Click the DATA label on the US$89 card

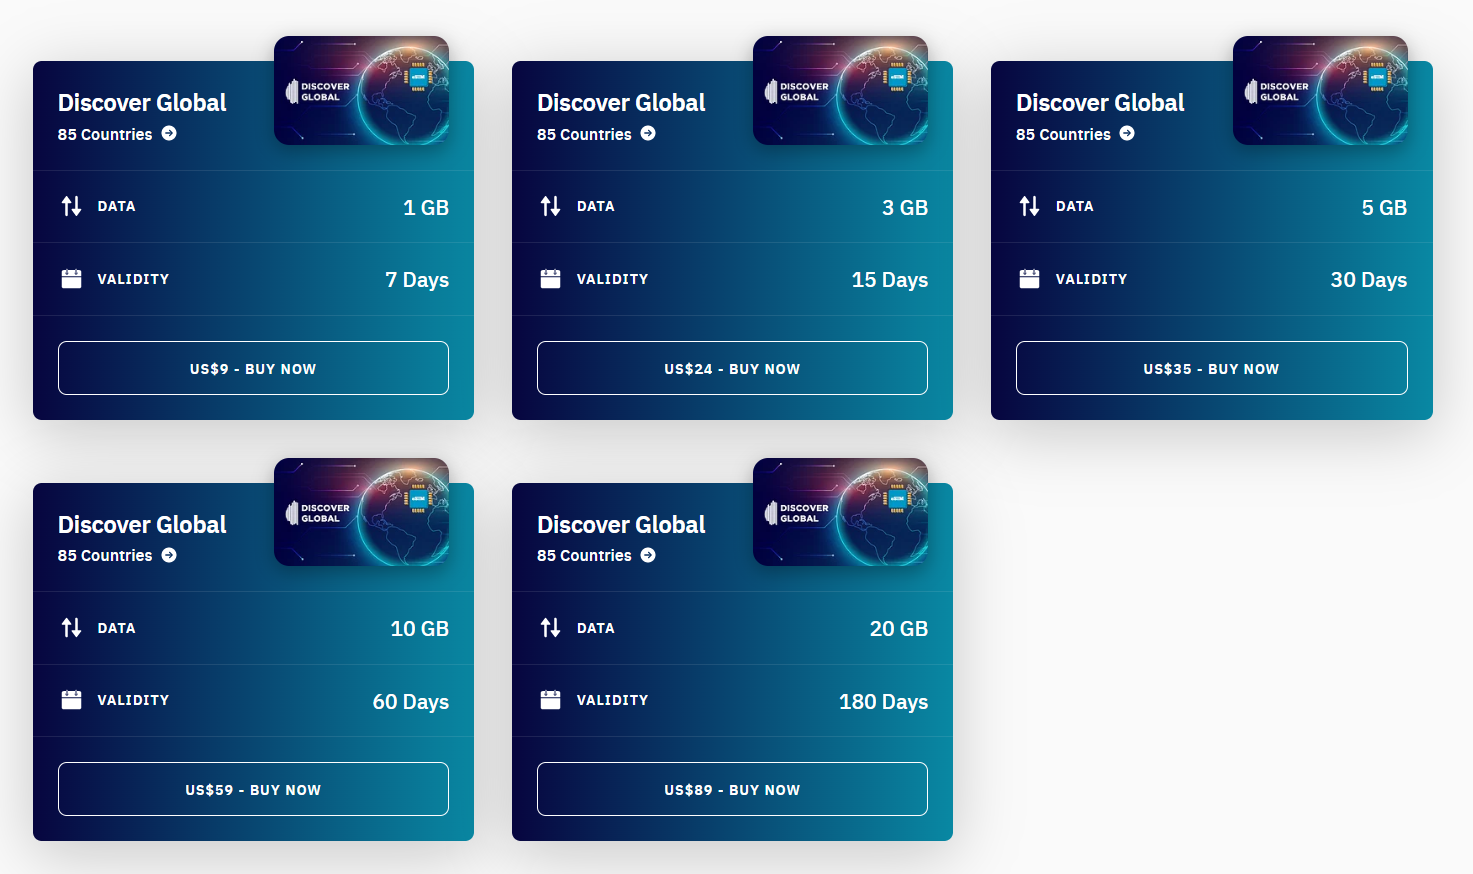[595, 628]
